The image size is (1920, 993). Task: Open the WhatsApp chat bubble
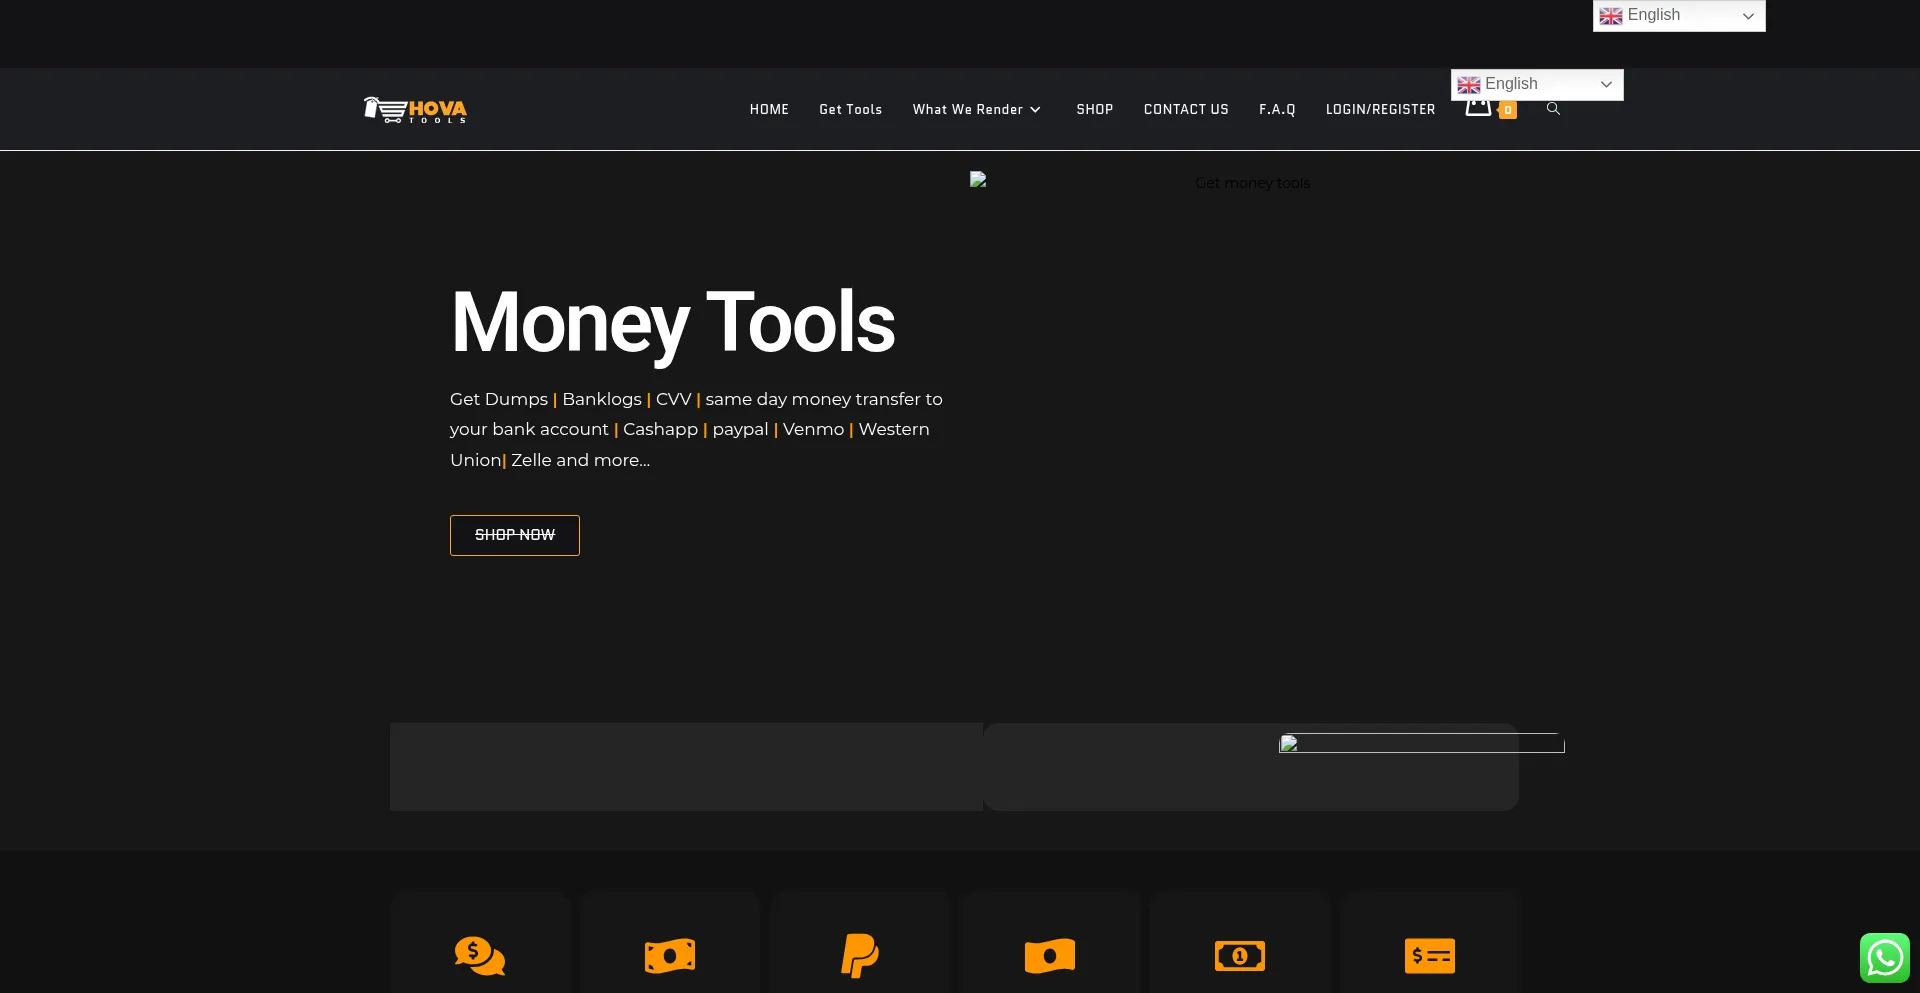coord(1884,957)
